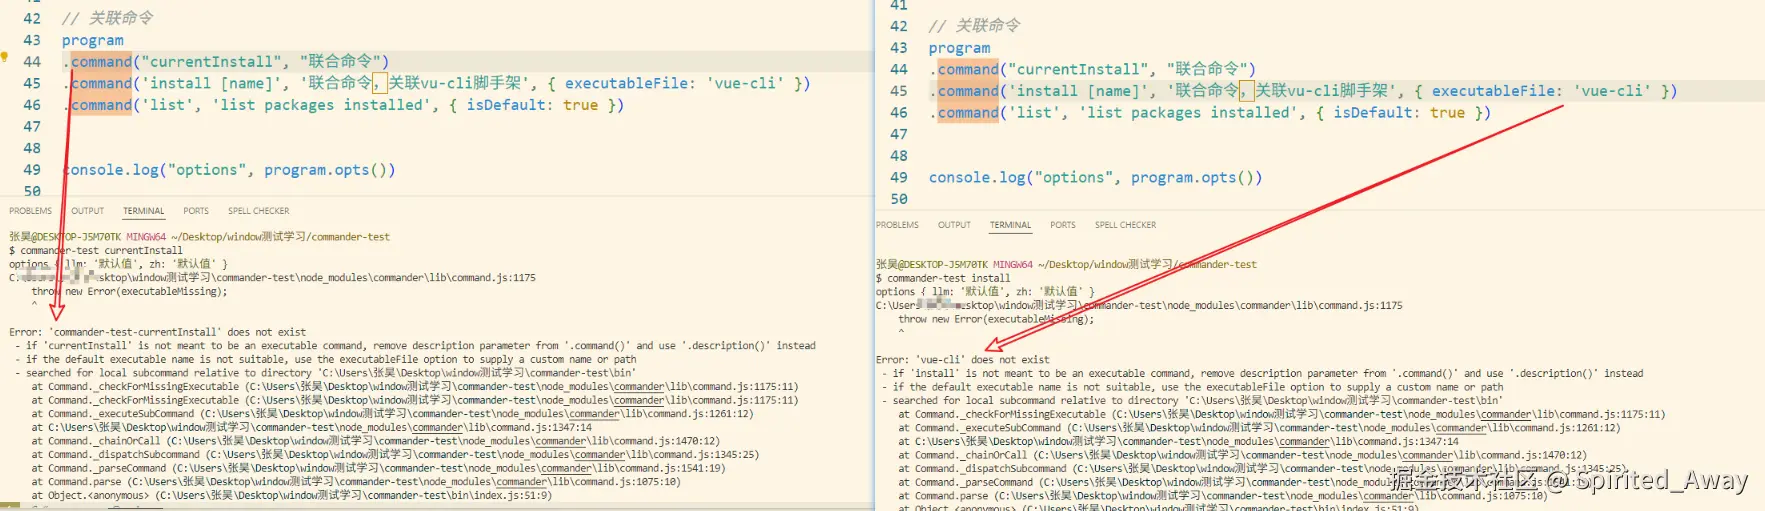The height and width of the screenshot is (511, 1765).
Task: Click 'vue-cli' string in the left editor
Action: pos(745,83)
